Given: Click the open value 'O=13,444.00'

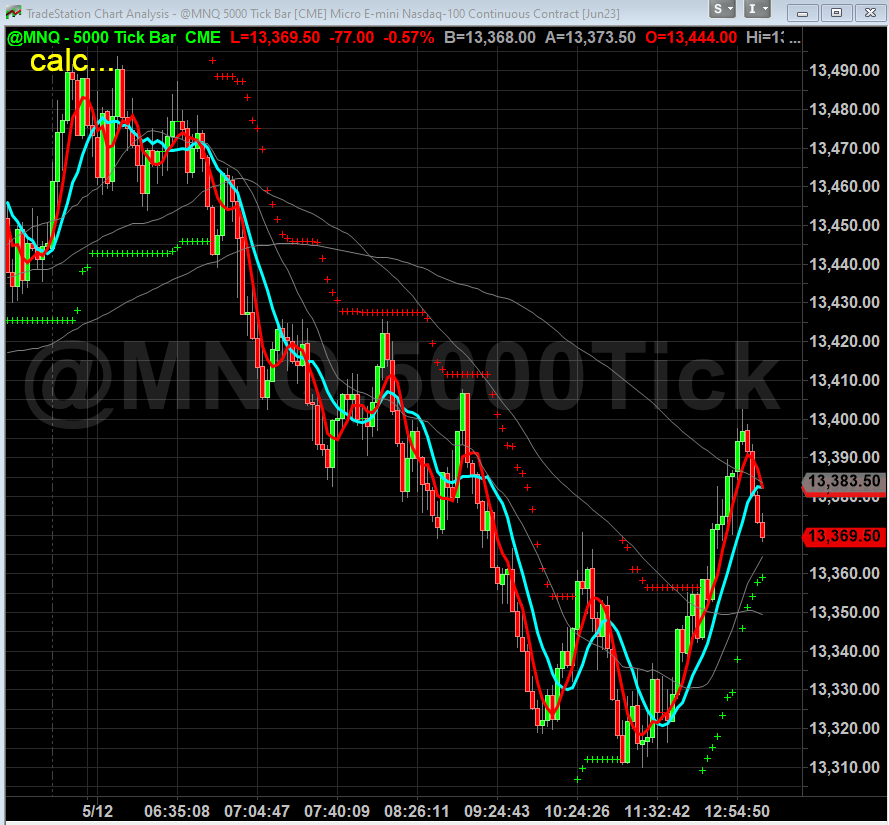Looking at the screenshot, I should tap(691, 37).
